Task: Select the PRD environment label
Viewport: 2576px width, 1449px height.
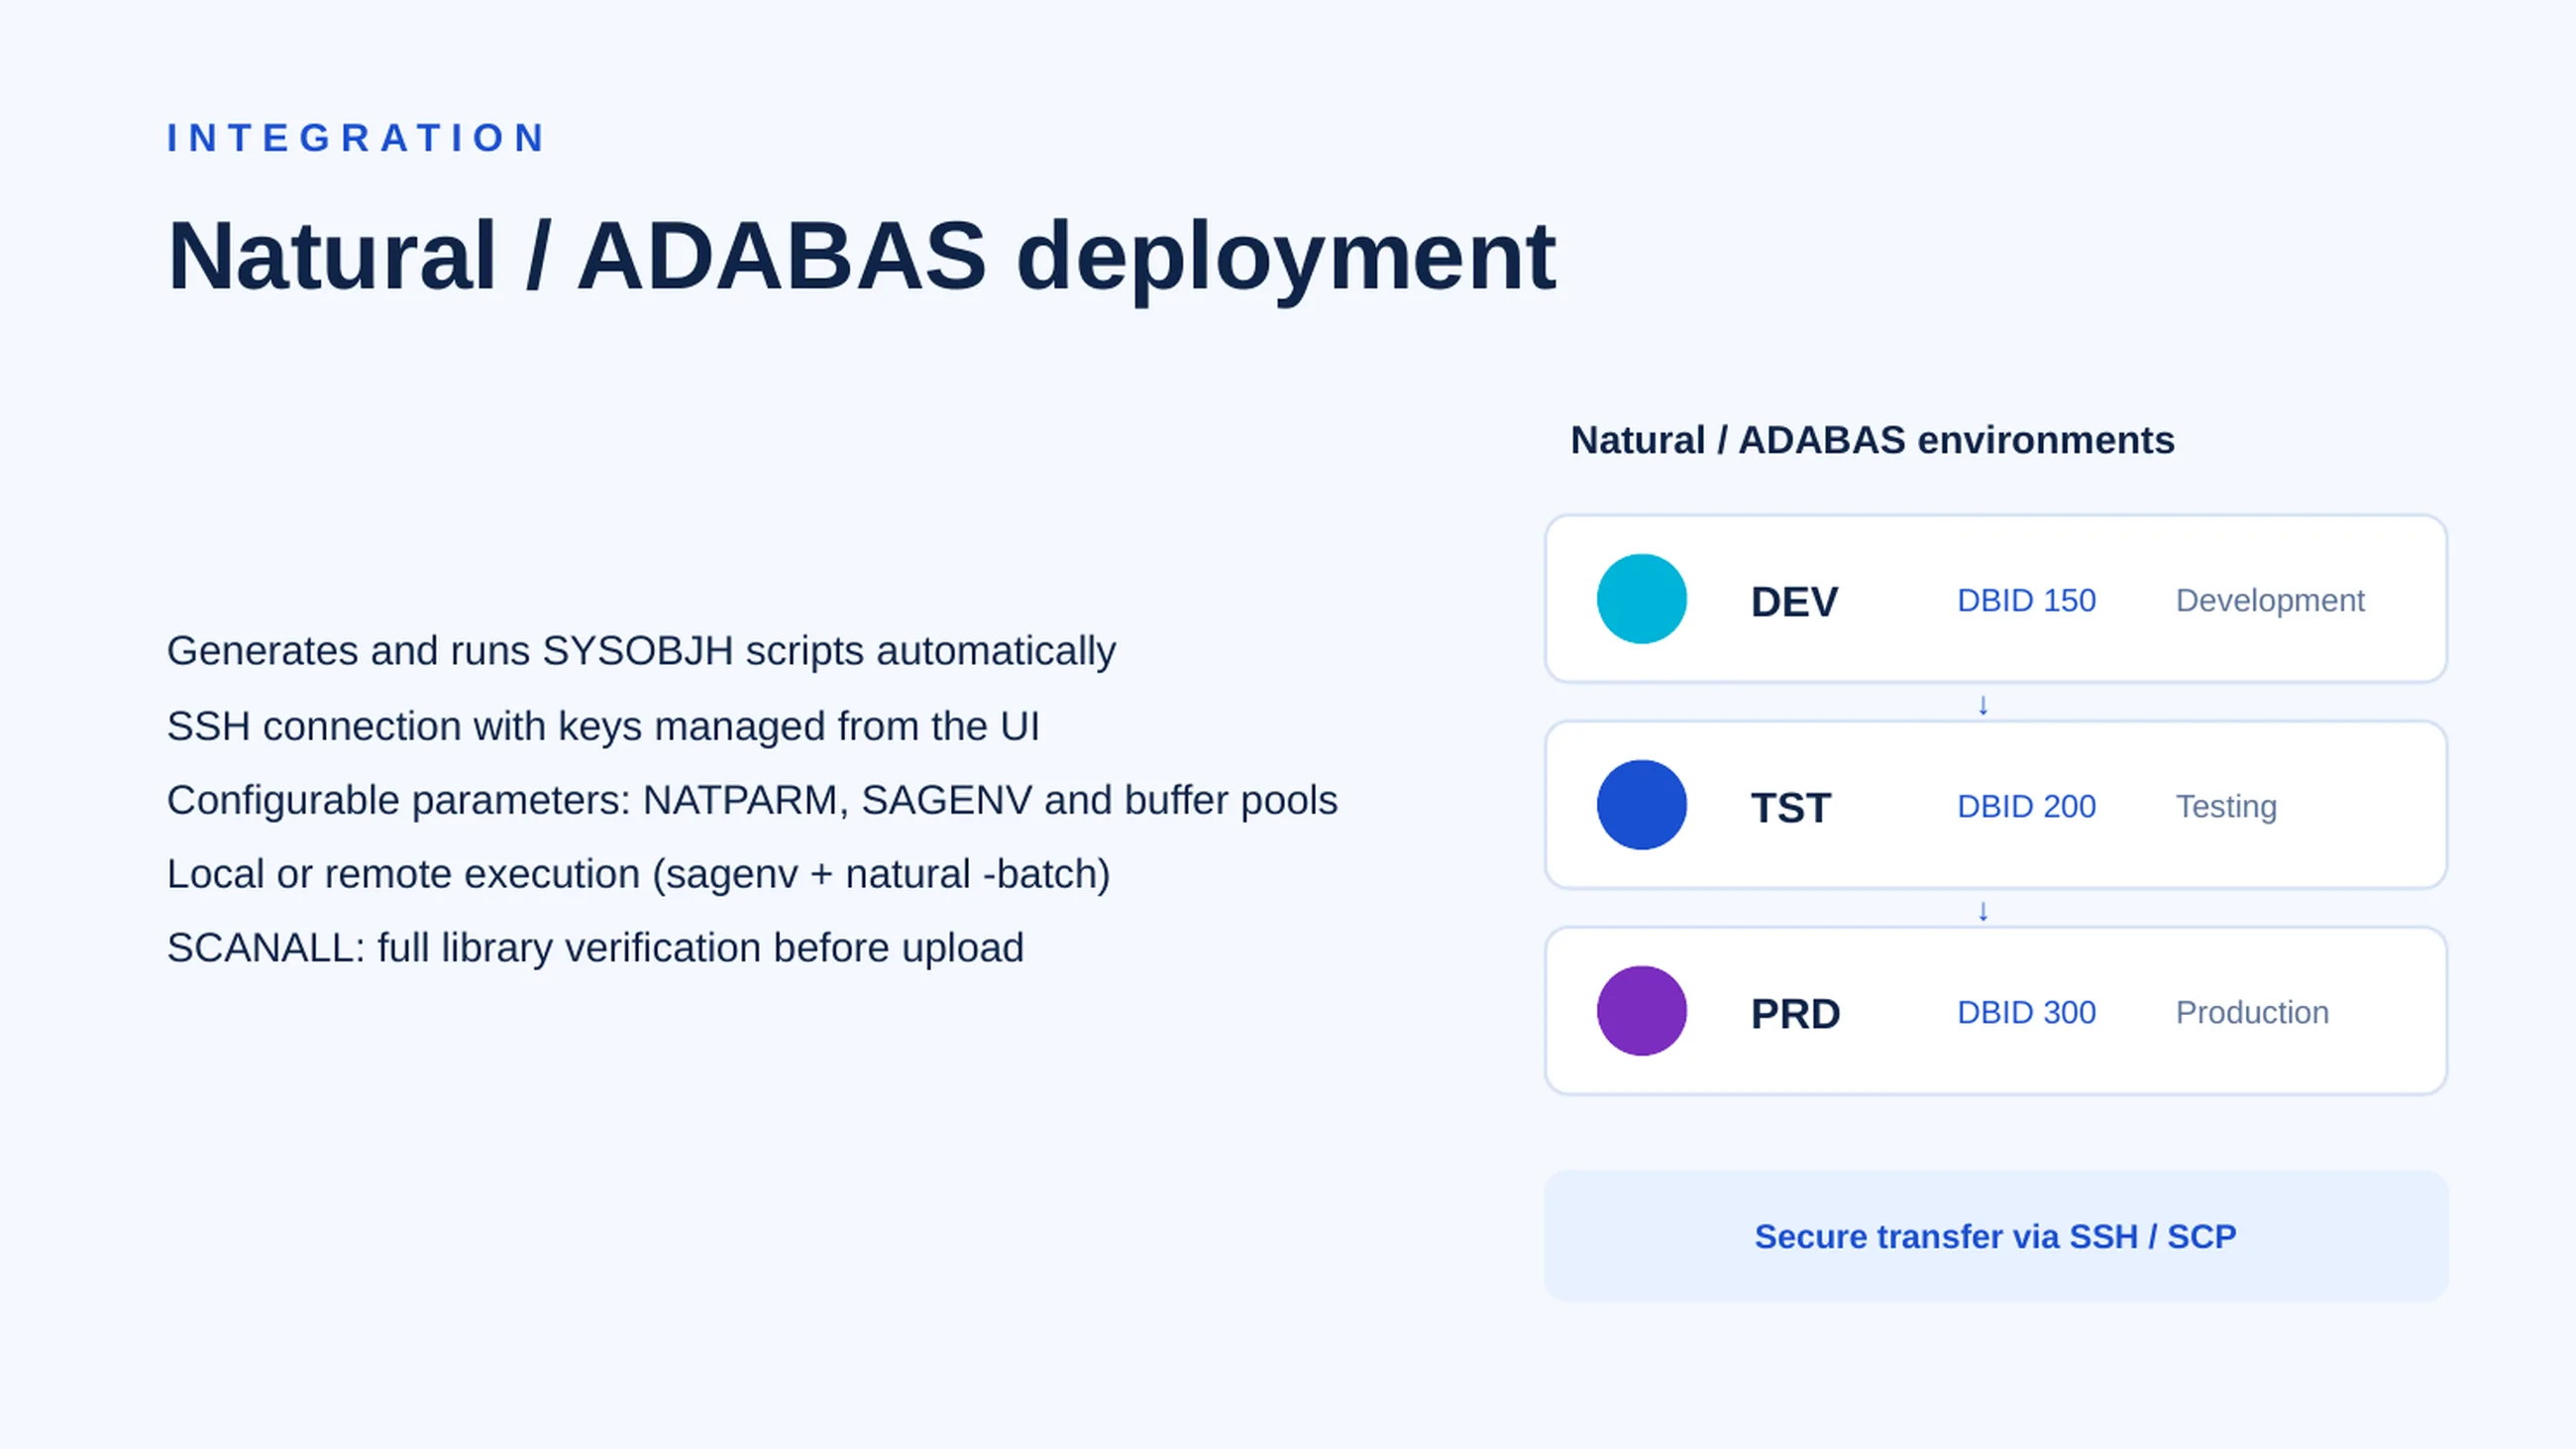Action: pyautogui.click(x=1795, y=1014)
